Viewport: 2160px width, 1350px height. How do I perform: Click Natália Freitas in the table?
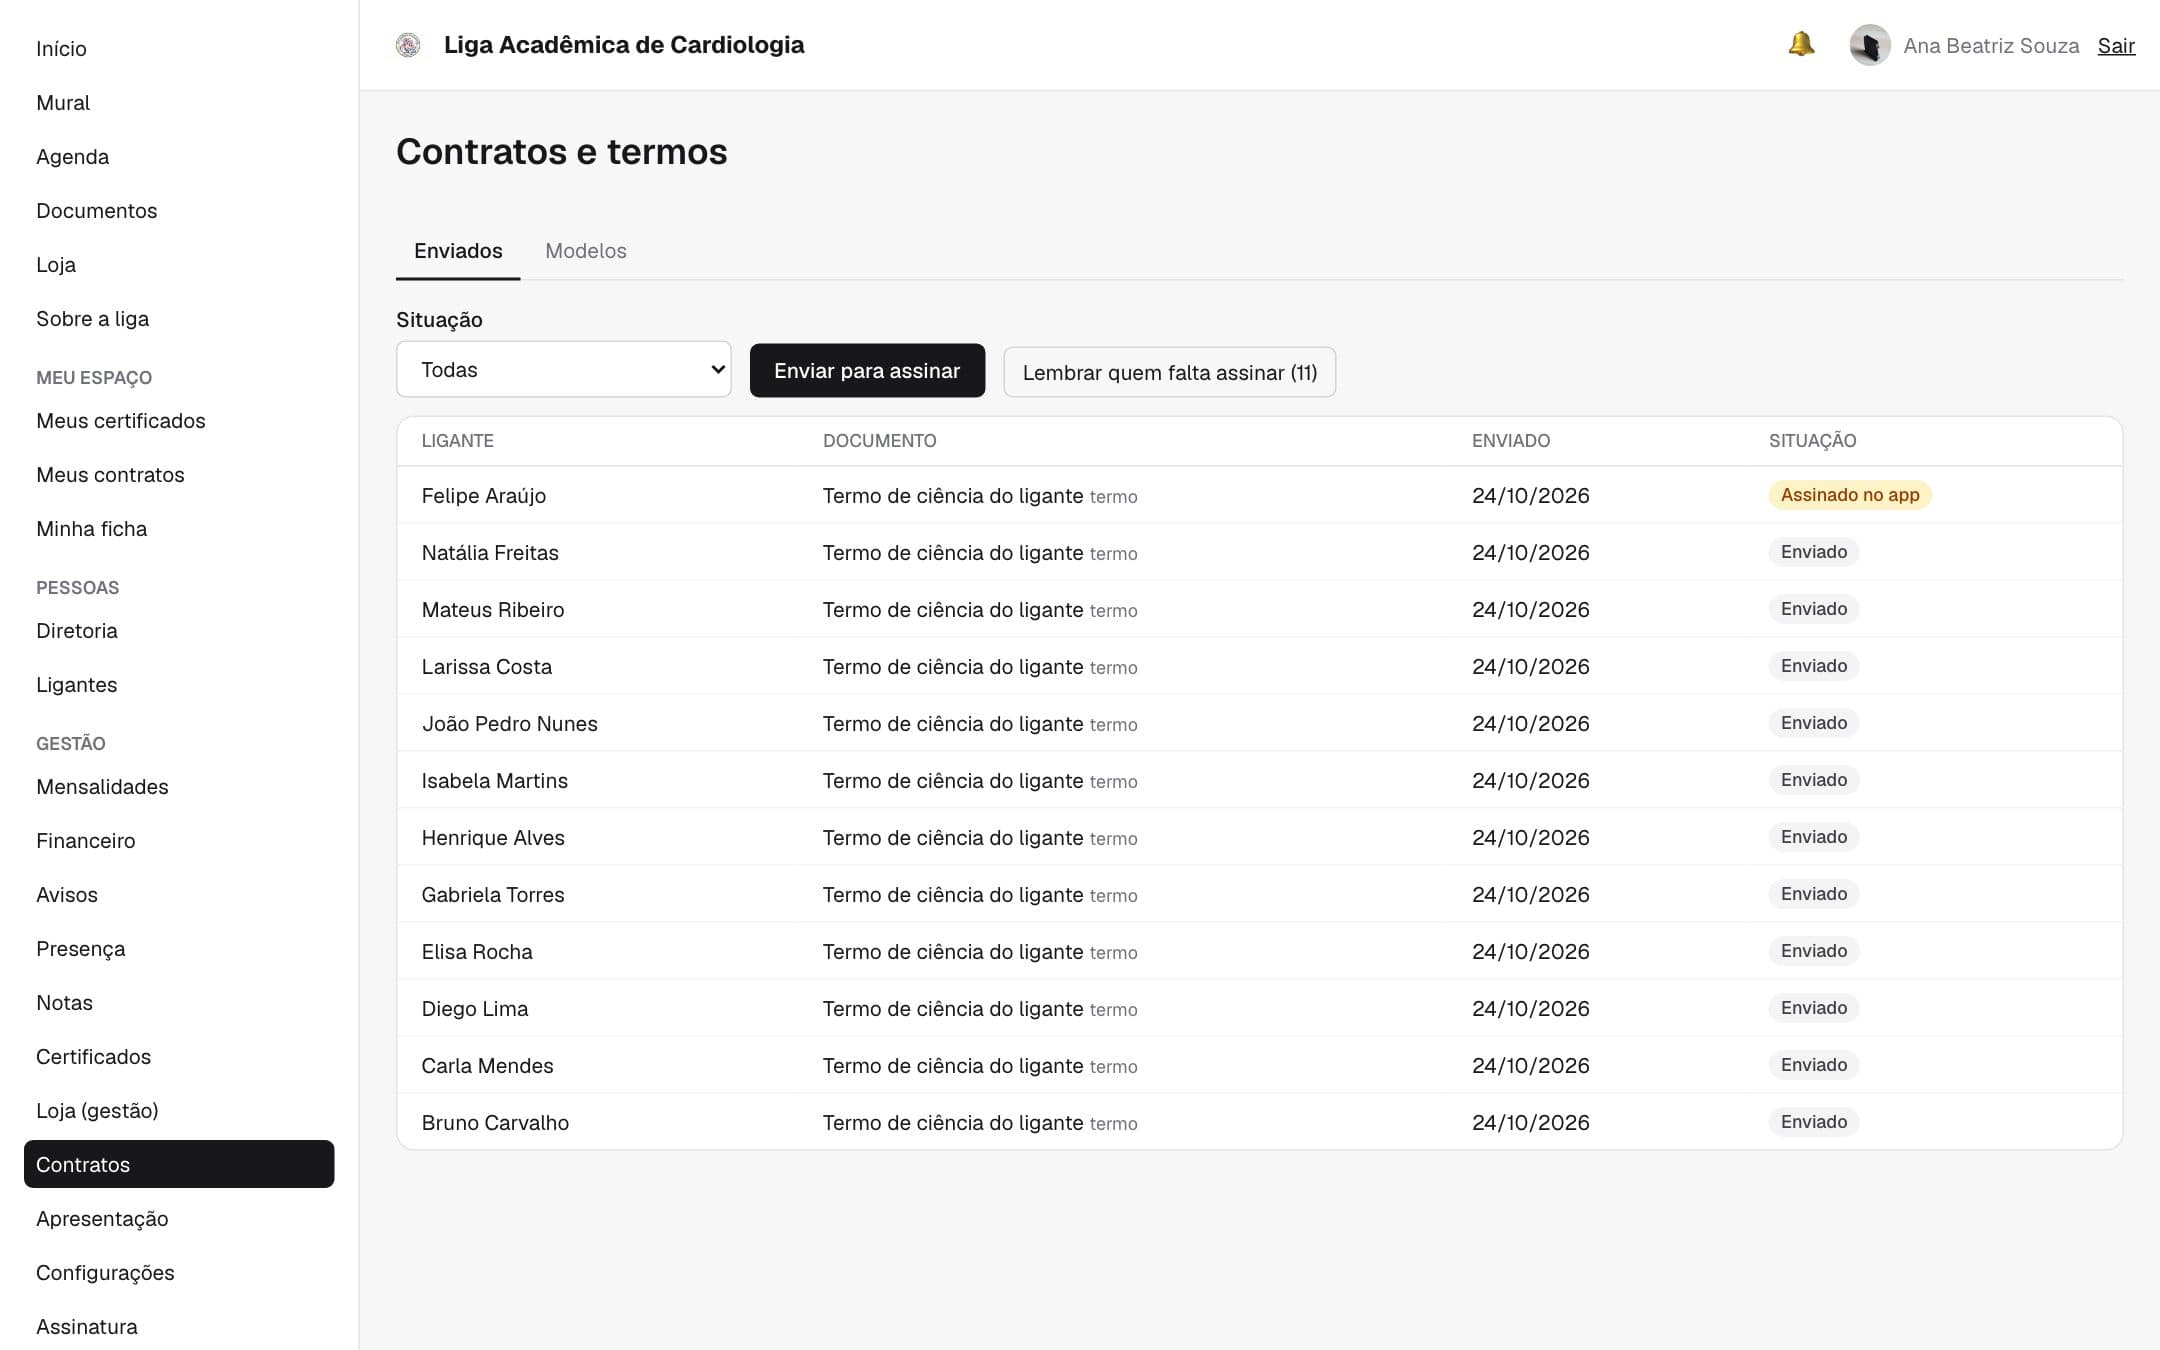tap(490, 552)
